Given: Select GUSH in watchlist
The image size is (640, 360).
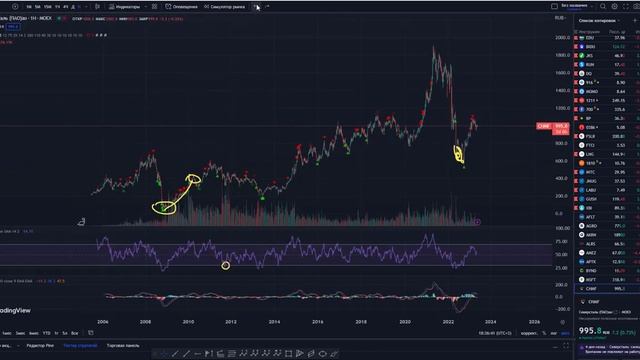Looking at the screenshot, I should coord(607,199).
